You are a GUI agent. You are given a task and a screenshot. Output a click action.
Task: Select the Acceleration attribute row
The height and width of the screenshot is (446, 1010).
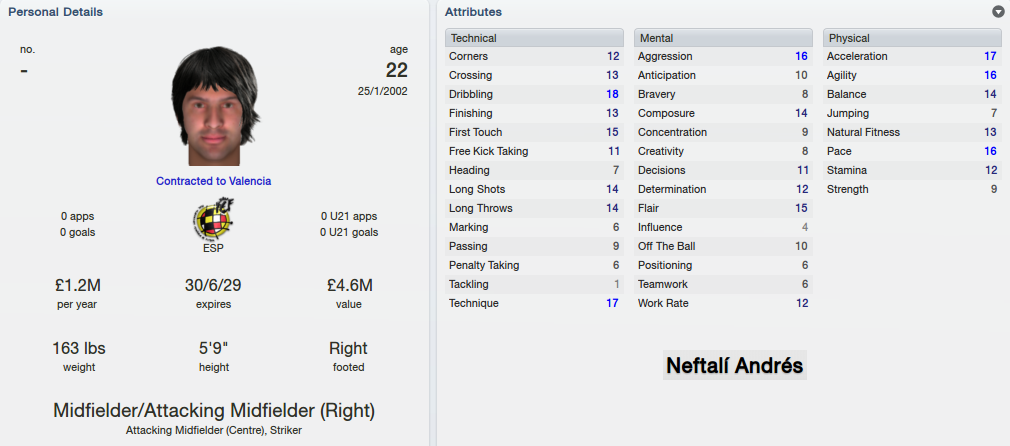912,56
